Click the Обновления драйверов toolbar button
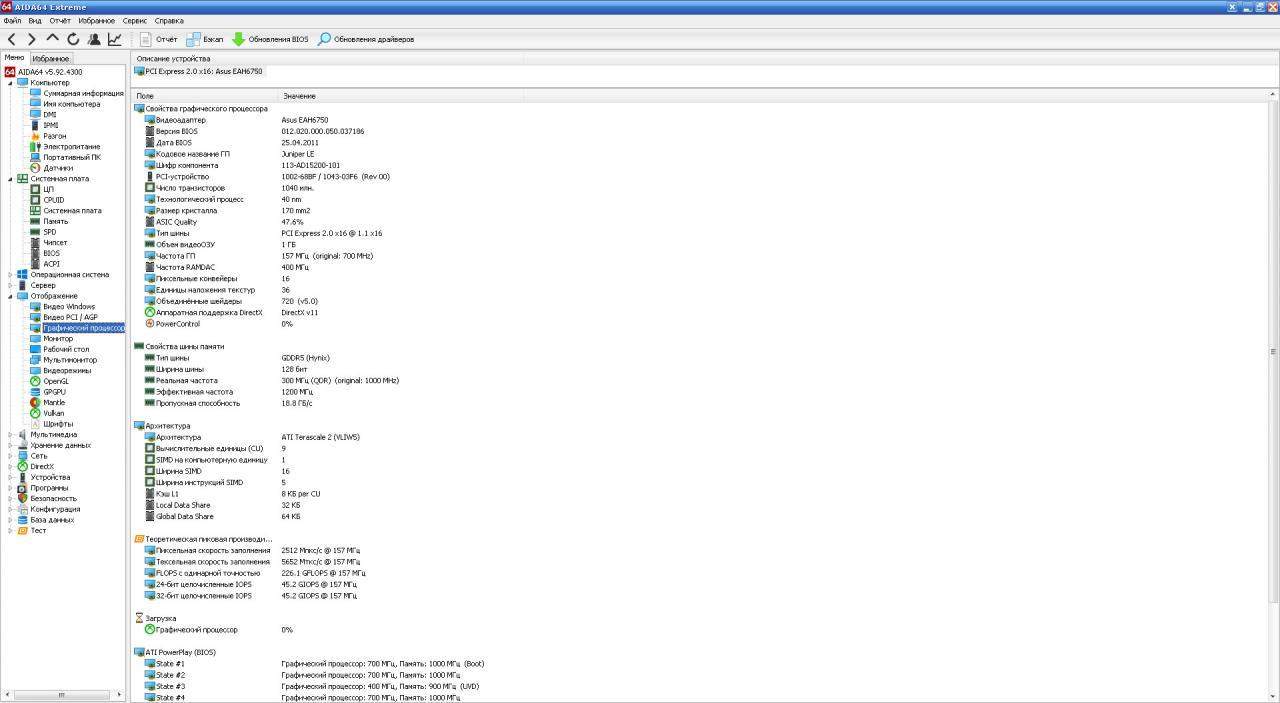Image resolution: width=1280 pixels, height=703 pixels. (x=366, y=39)
